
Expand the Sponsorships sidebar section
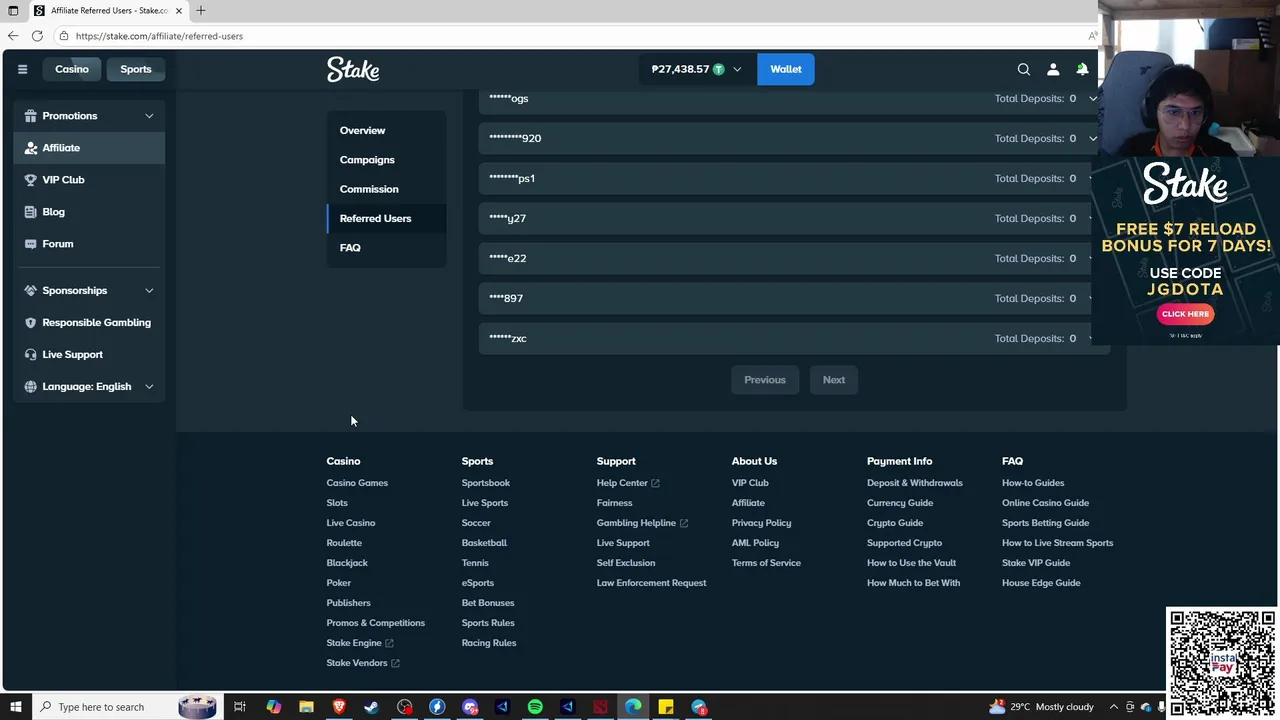coord(89,290)
